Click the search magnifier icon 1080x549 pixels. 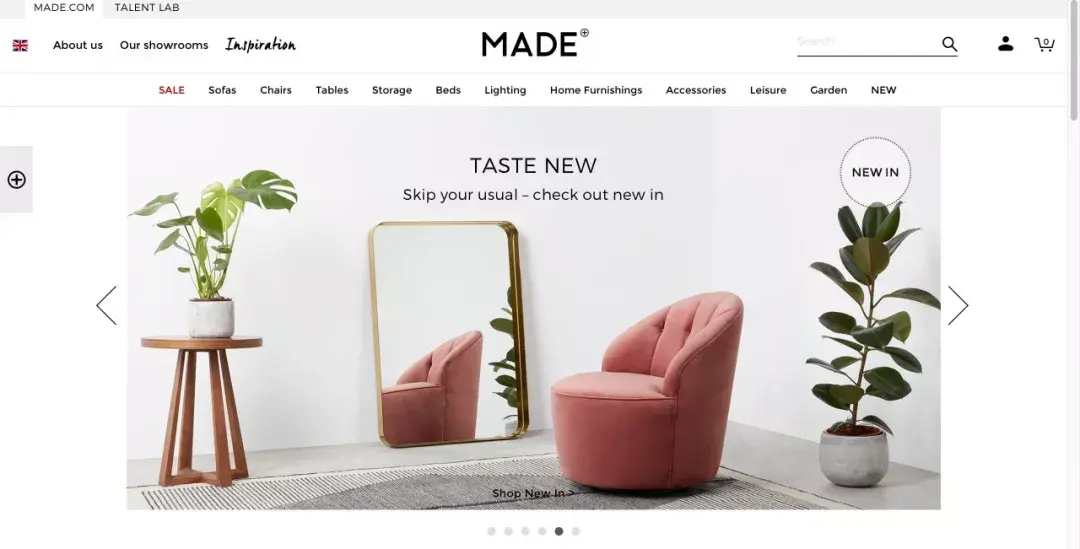(x=949, y=44)
